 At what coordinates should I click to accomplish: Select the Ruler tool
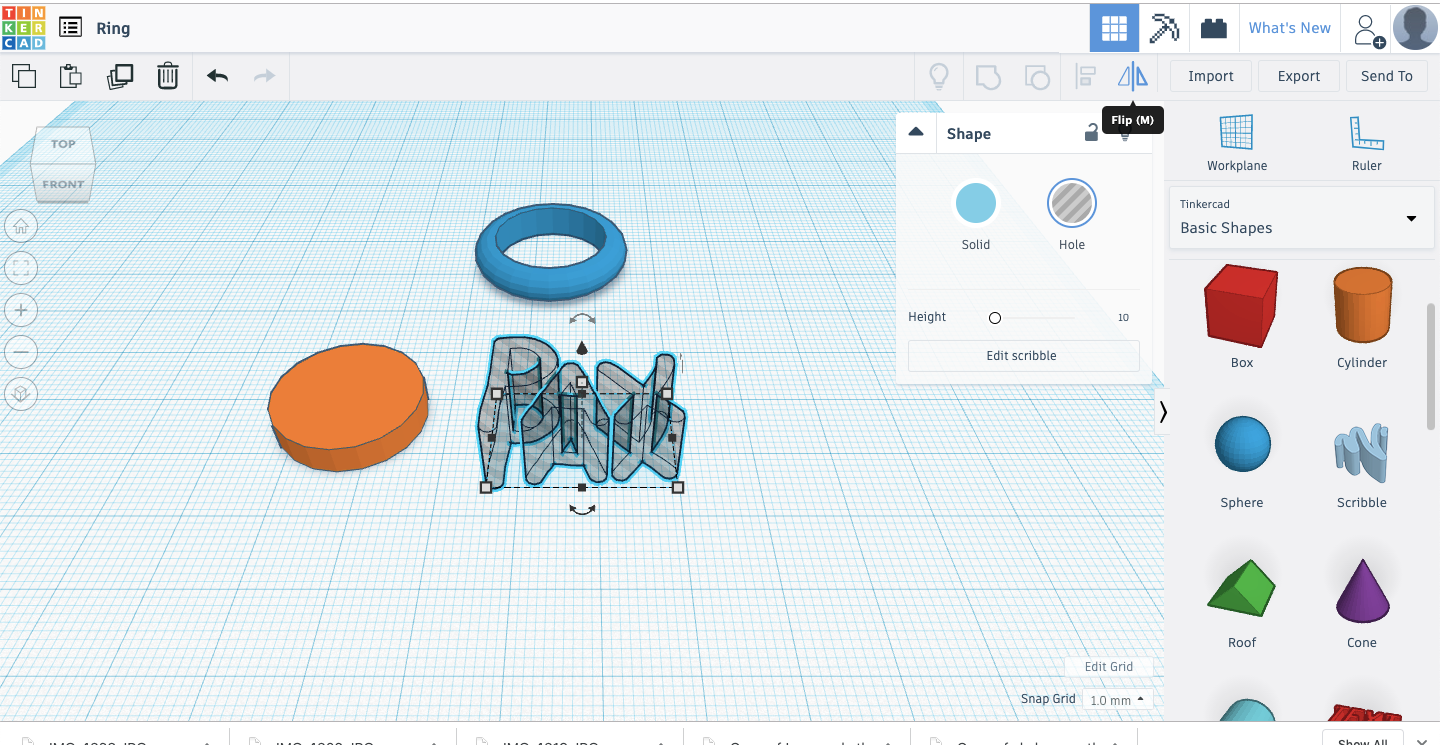(1367, 143)
